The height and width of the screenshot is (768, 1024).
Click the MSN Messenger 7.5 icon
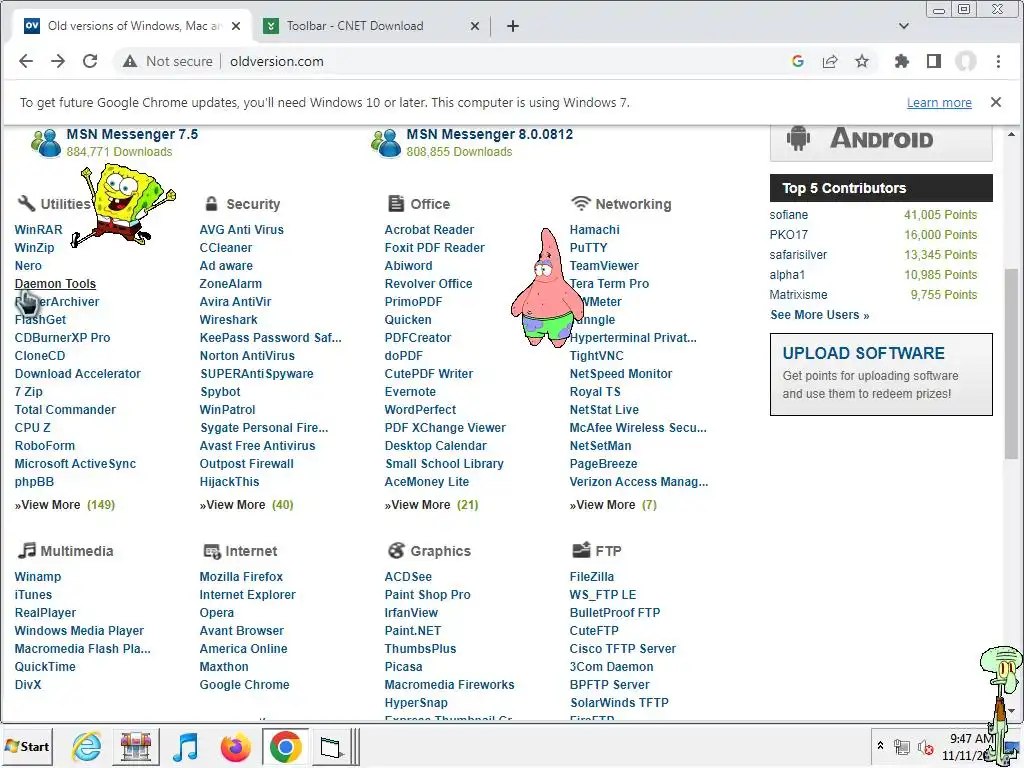[x=46, y=143]
